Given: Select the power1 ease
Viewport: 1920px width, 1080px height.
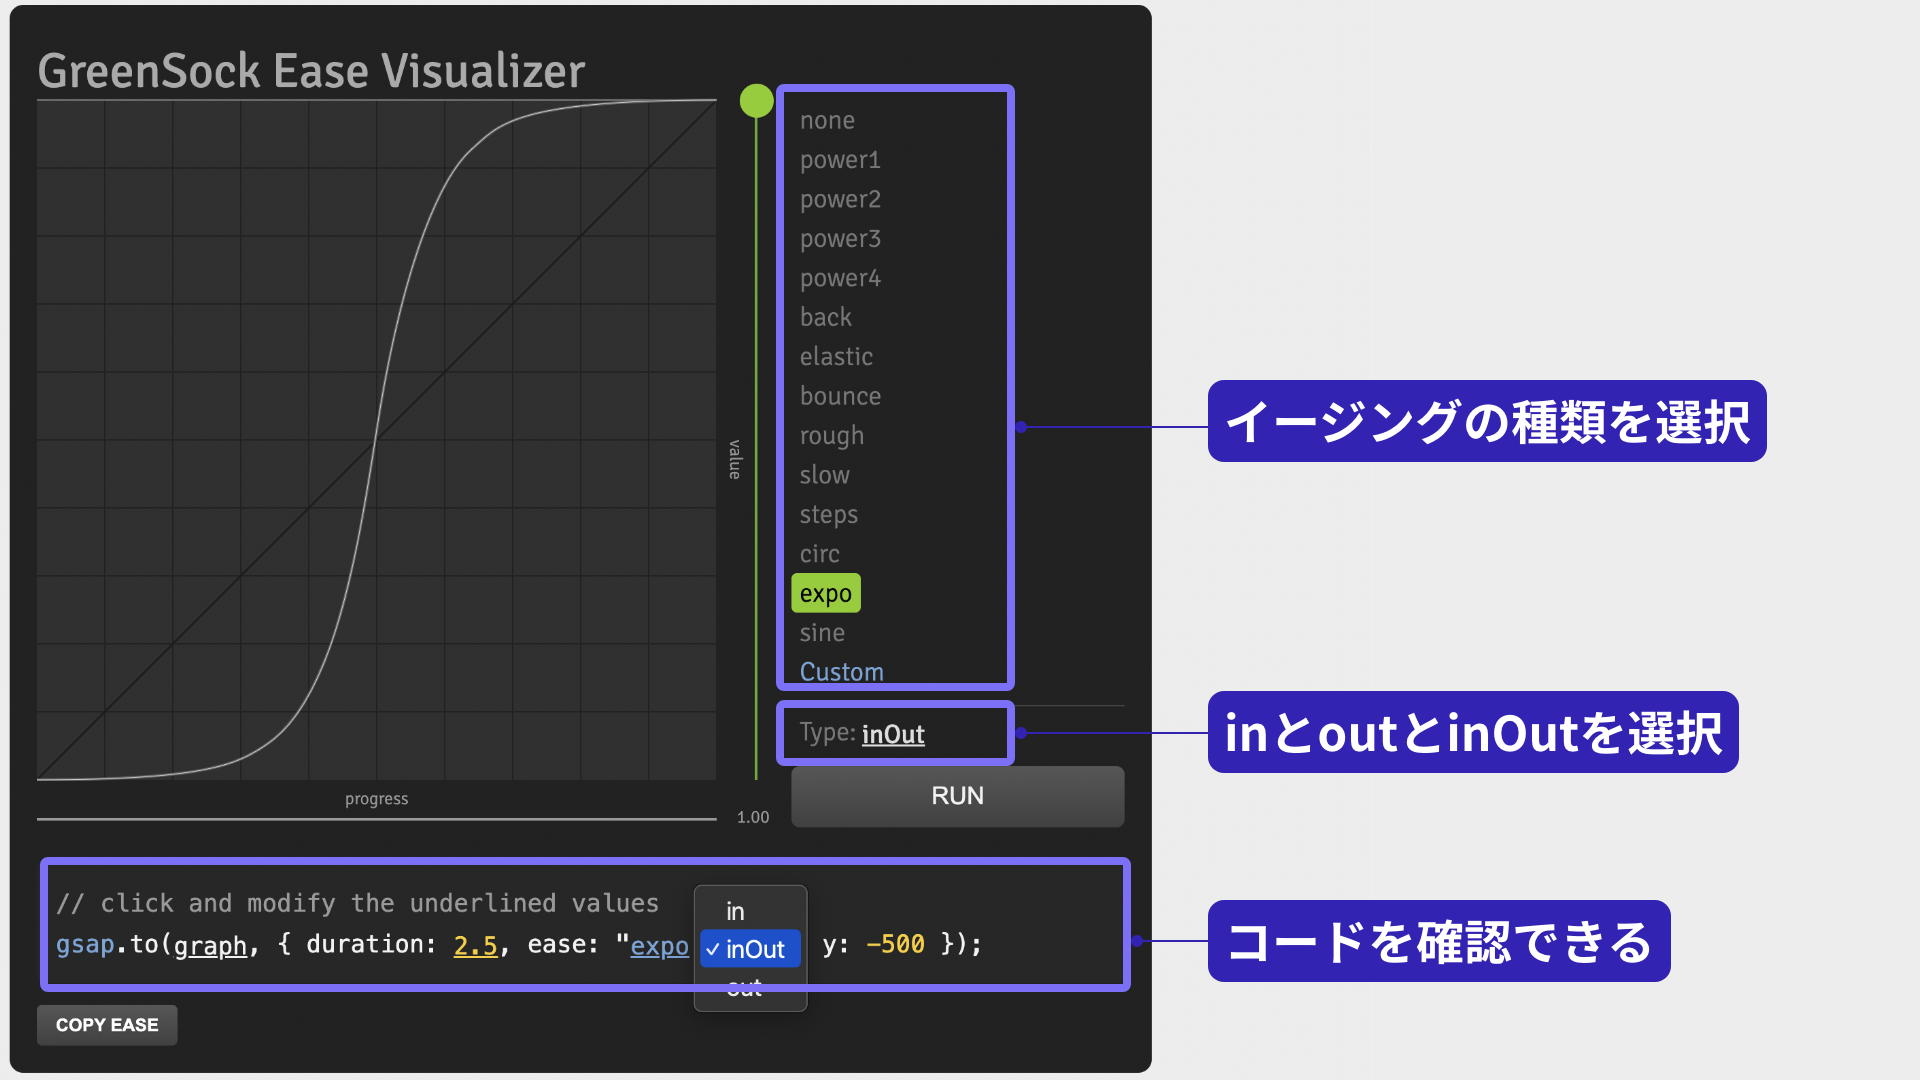Looking at the screenshot, I should click(840, 160).
